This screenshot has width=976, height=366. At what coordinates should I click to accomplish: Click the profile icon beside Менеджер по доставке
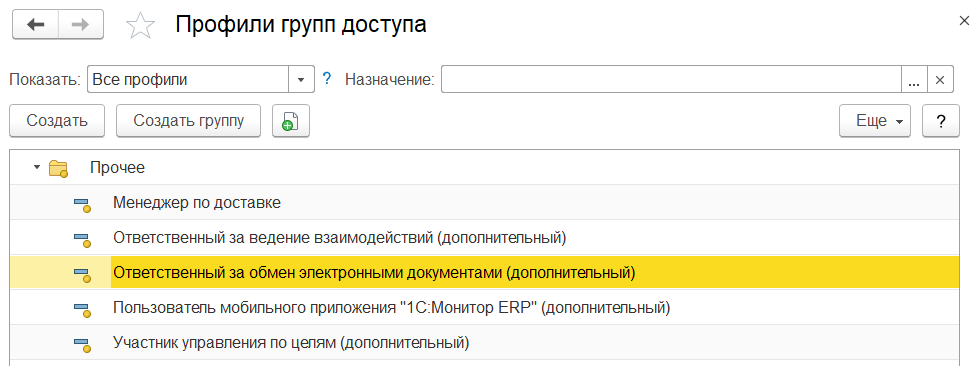point(82,204)
